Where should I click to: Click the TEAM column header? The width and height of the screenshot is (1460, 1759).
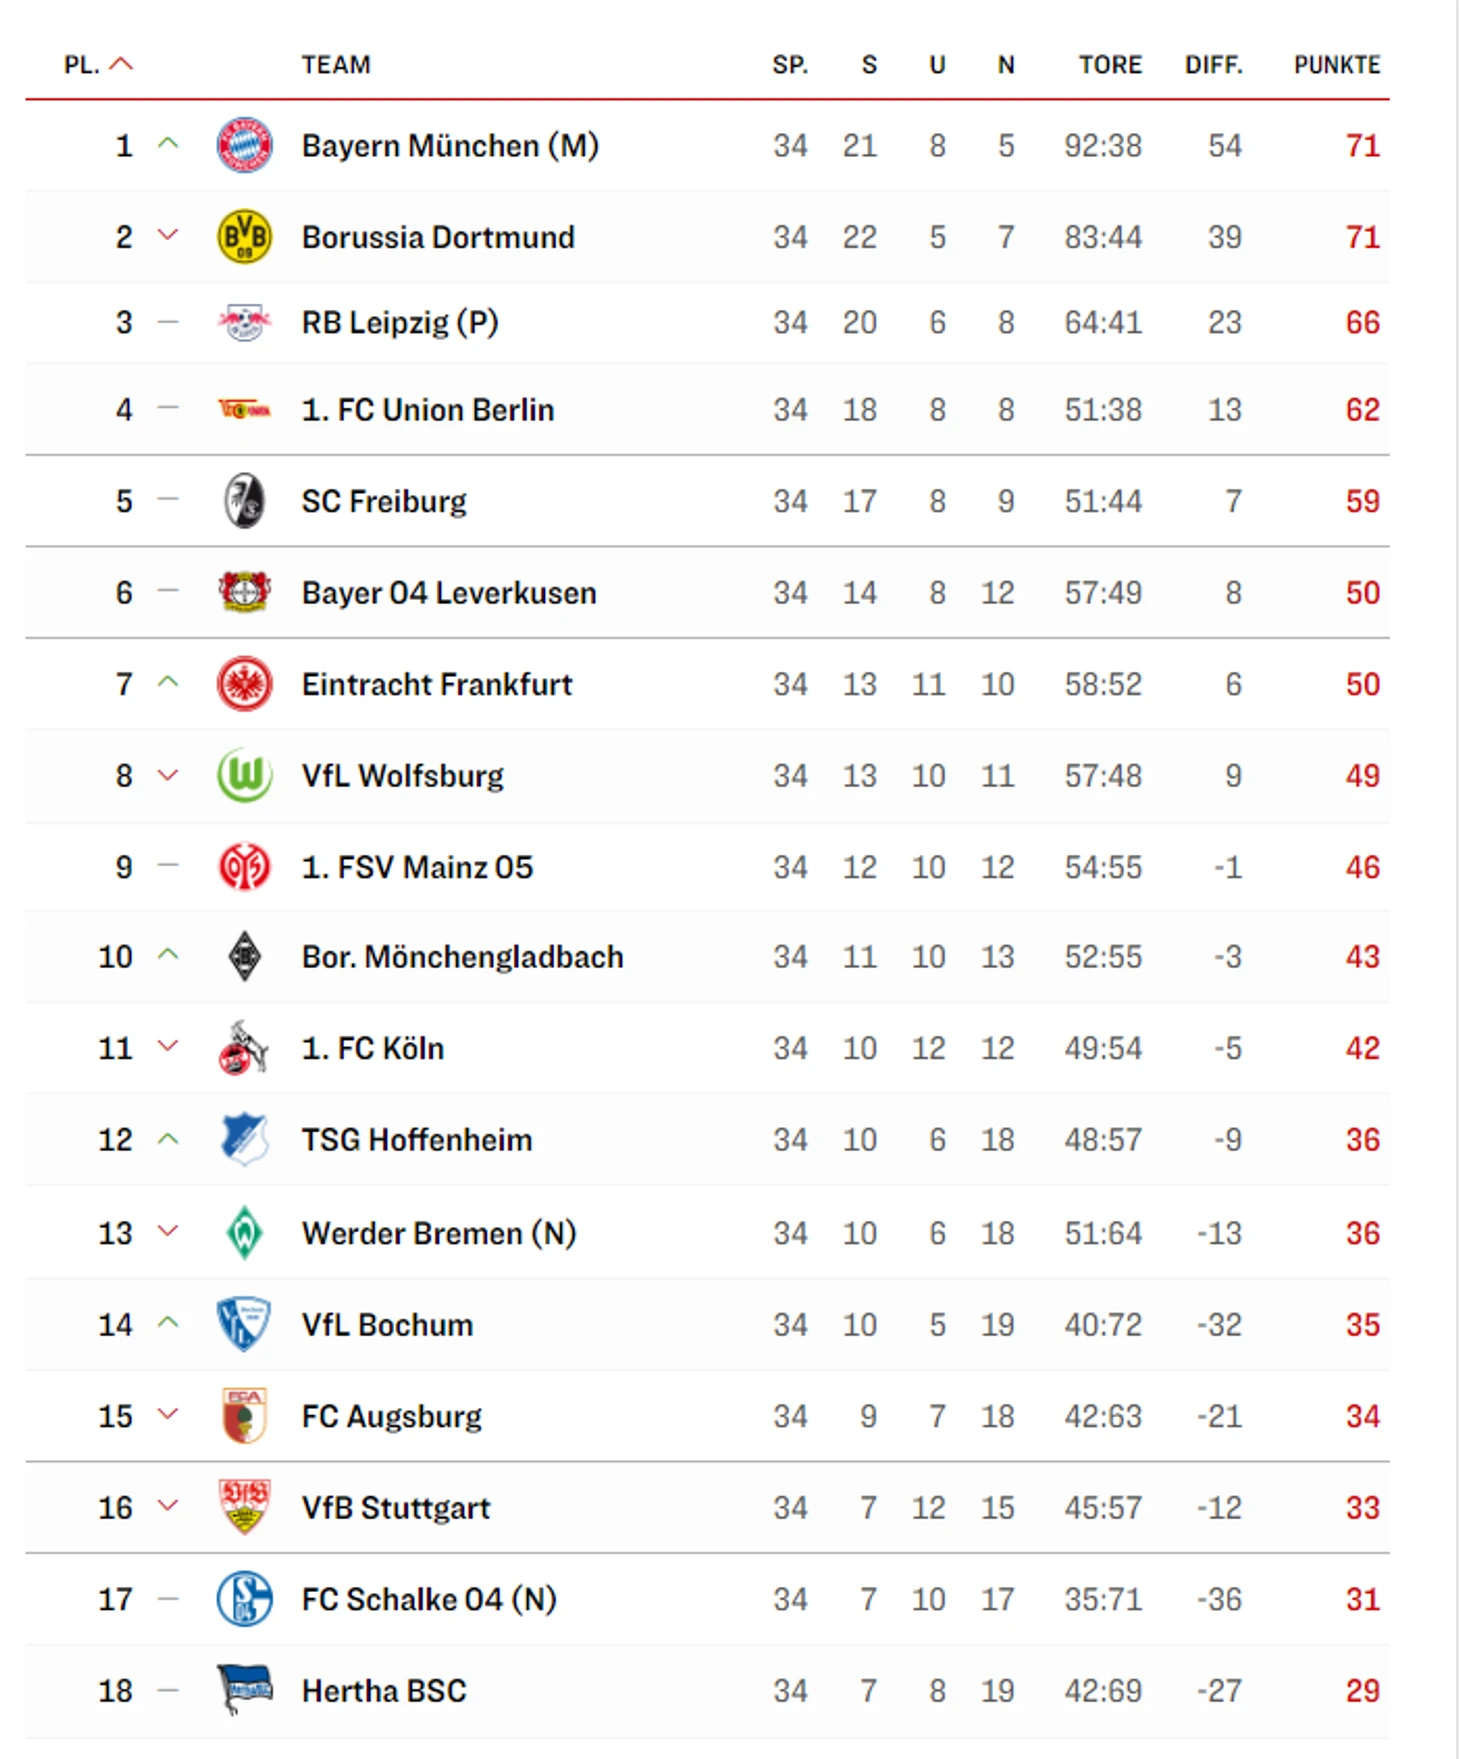[336, 65]
